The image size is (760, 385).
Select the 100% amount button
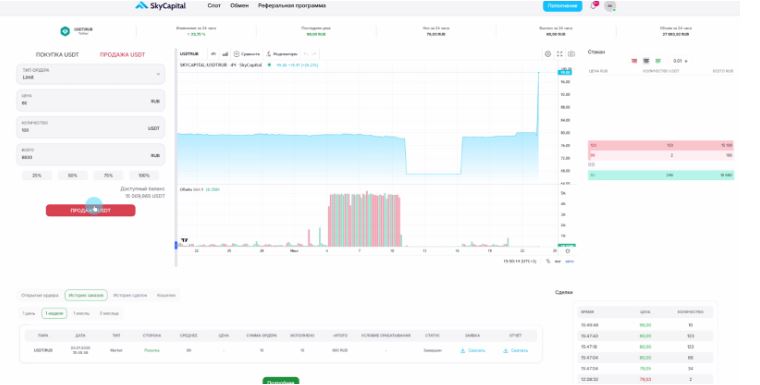[x=144, y=176]
